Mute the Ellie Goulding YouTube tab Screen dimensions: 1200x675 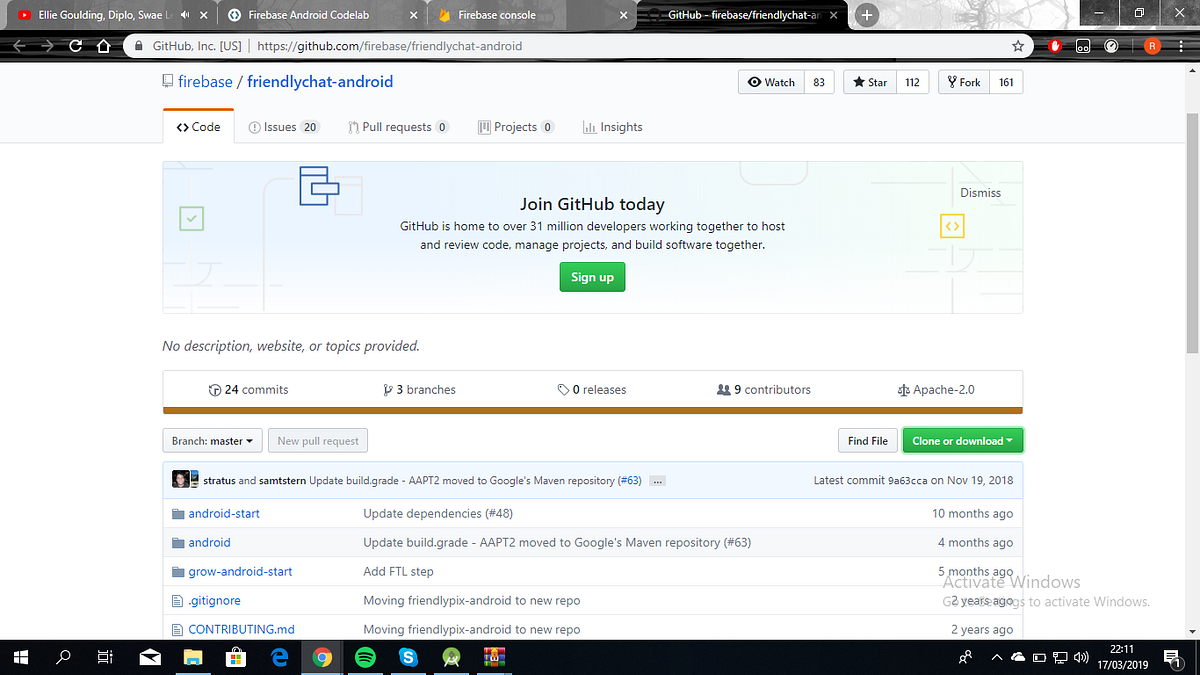184,14
